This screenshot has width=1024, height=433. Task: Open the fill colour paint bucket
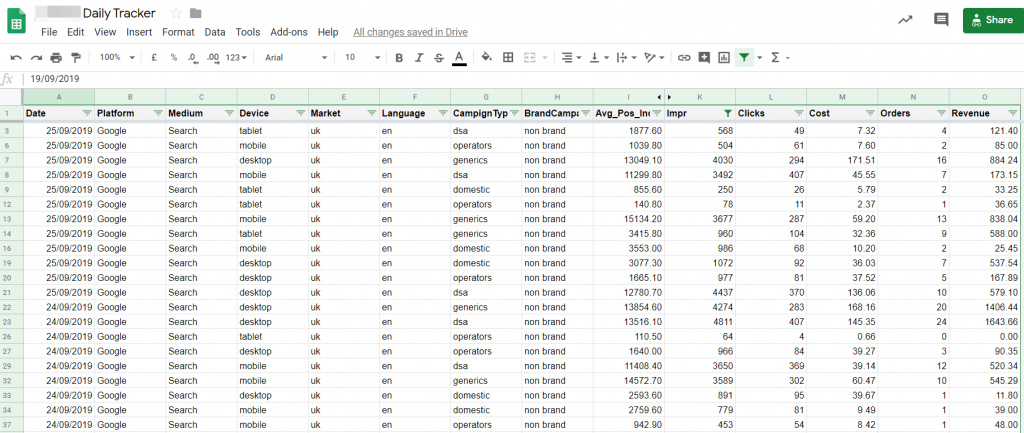pos(486,58)
